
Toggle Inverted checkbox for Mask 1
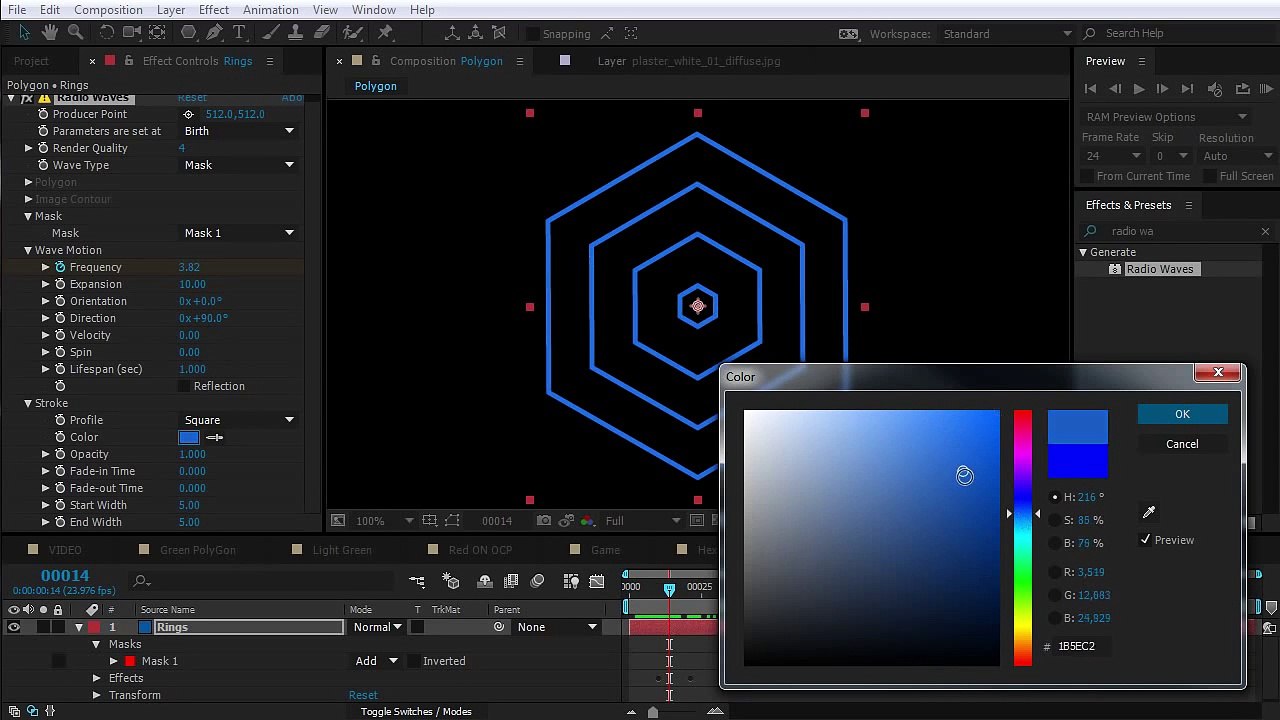(413, 661)
